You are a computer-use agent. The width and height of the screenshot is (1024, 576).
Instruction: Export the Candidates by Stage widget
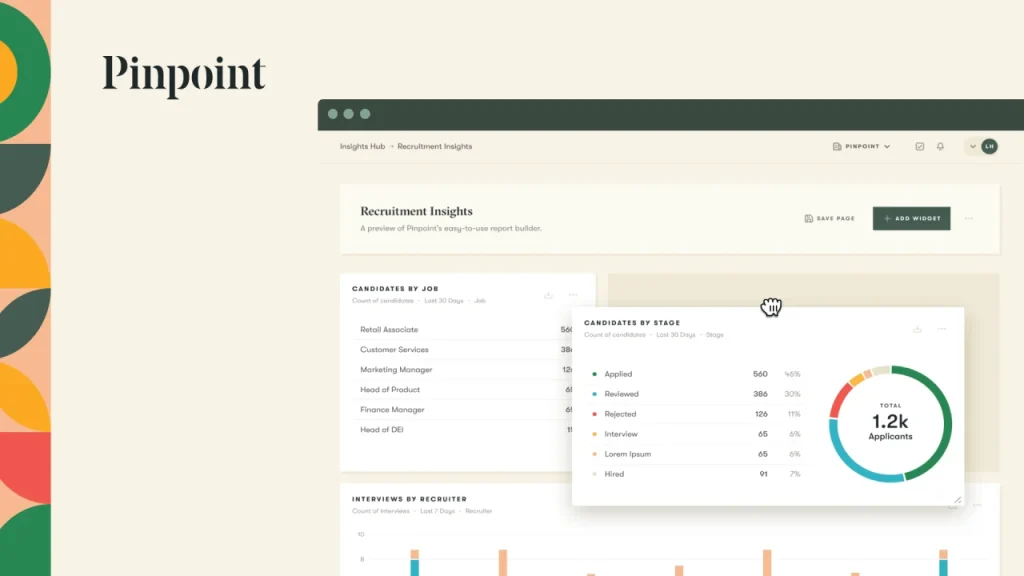click(x=916, y=329)
